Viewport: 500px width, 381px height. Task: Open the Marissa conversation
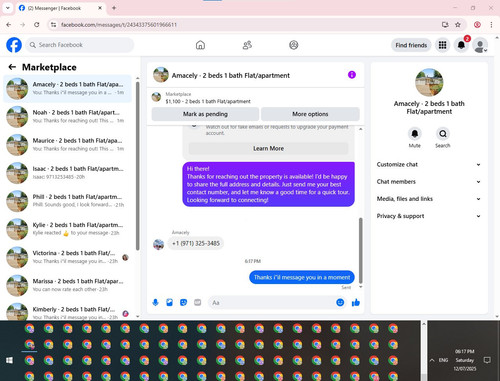(68, 285)
